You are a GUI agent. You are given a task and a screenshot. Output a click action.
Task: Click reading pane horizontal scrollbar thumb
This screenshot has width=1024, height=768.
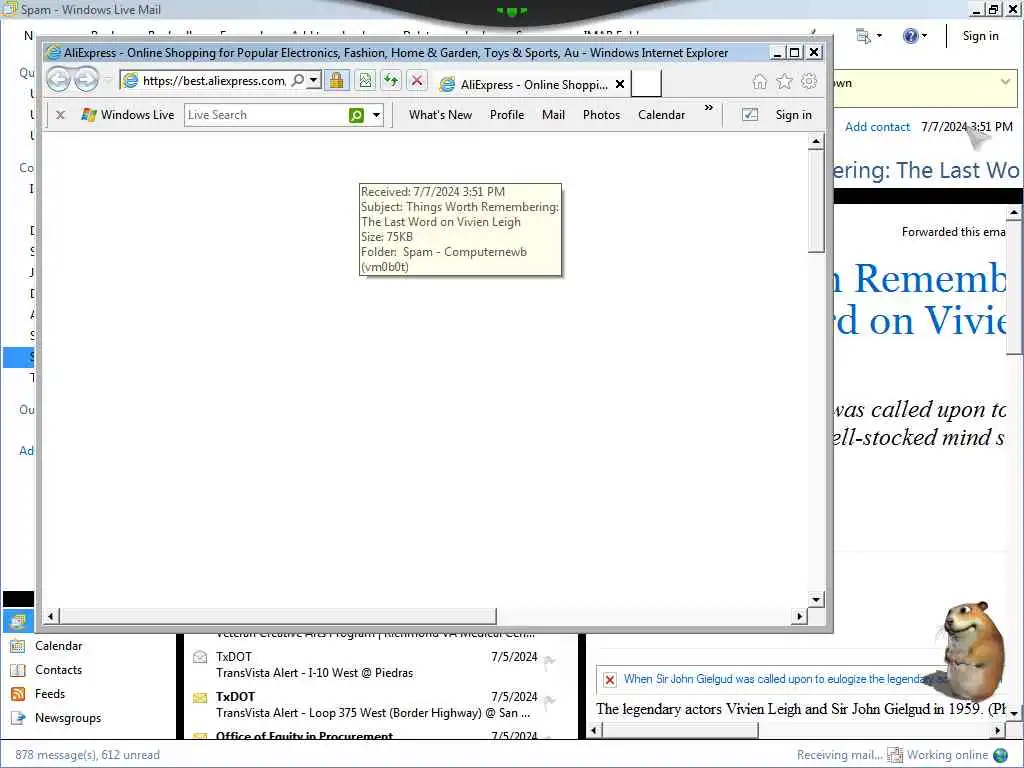tap(680, 731)
